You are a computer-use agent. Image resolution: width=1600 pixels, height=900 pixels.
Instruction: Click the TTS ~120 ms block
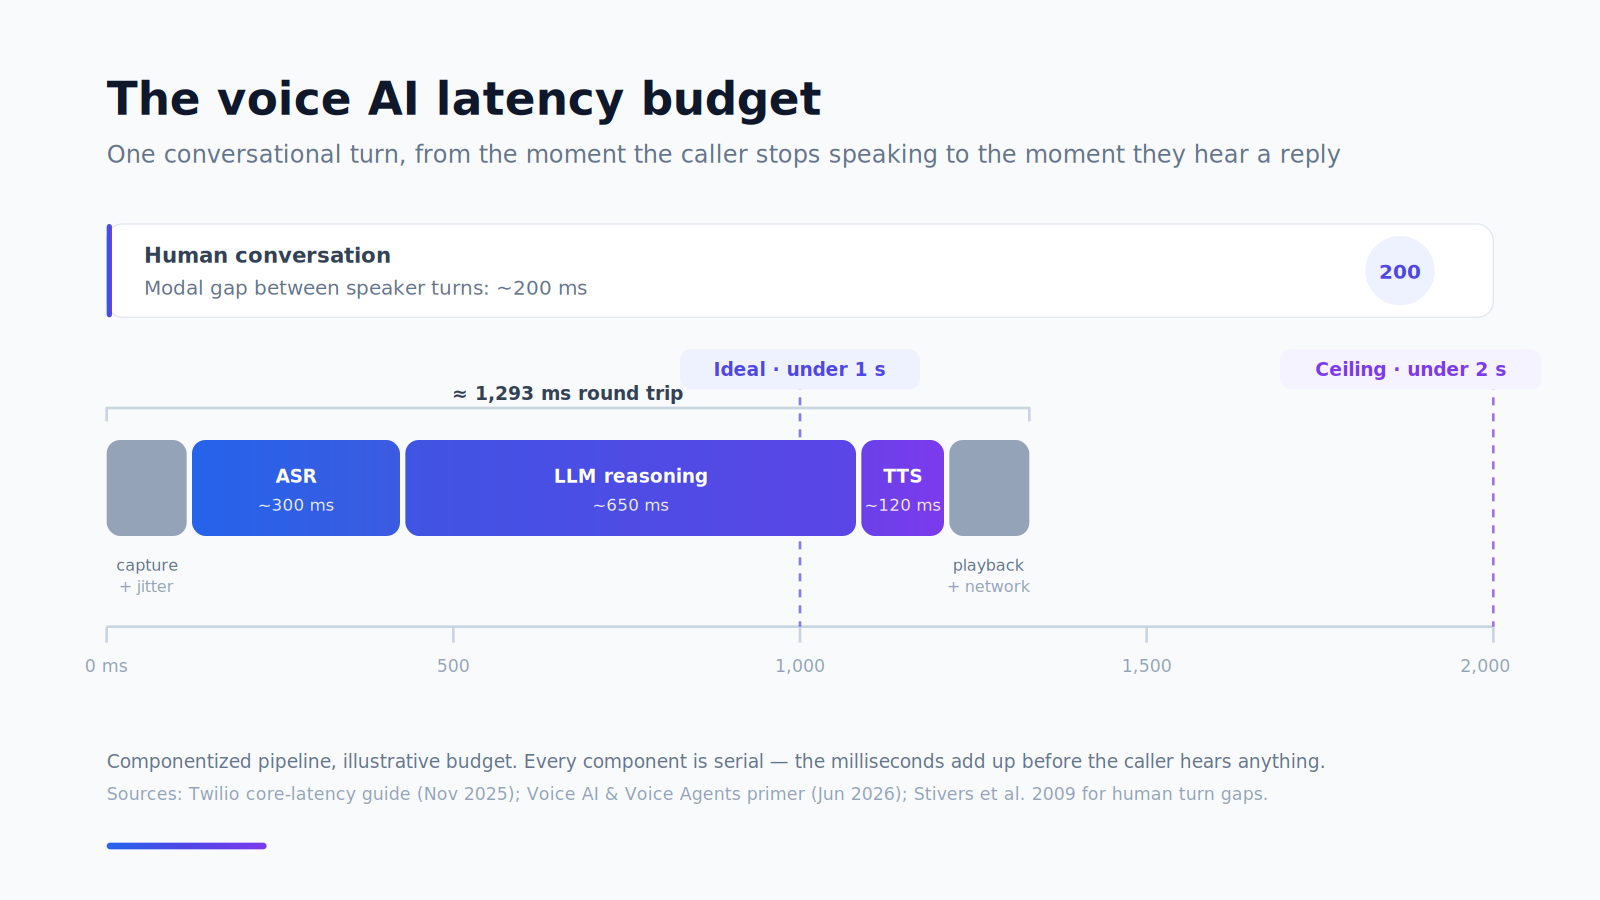tap(902, 488)
